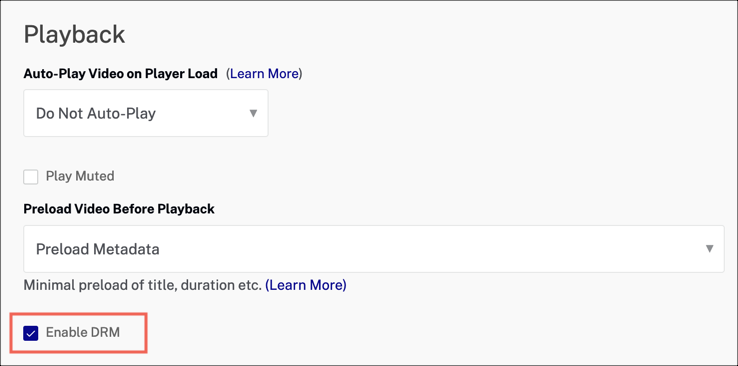738x366 pixels.
Task: Click Preload Video Before Playback label
Action: coord(119,209)
